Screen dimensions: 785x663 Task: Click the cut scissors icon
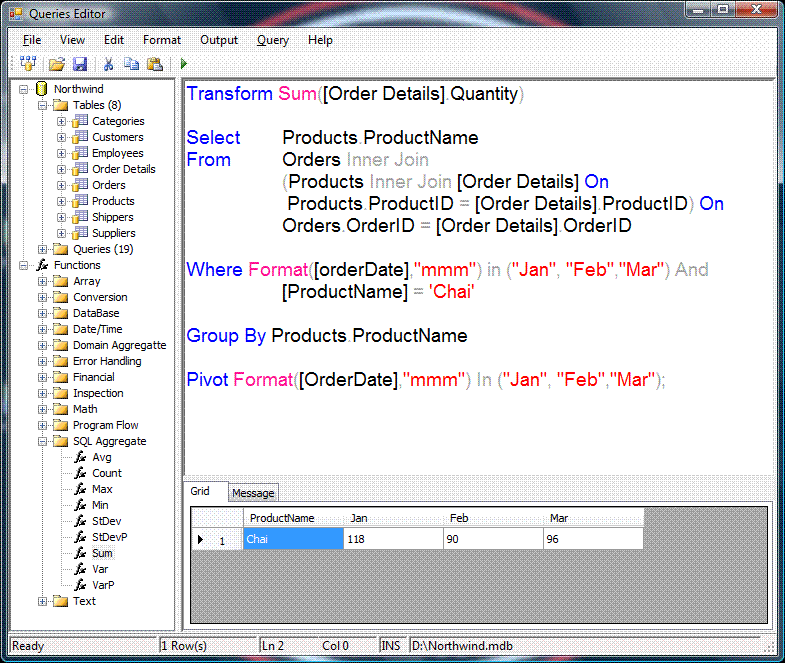108,64
